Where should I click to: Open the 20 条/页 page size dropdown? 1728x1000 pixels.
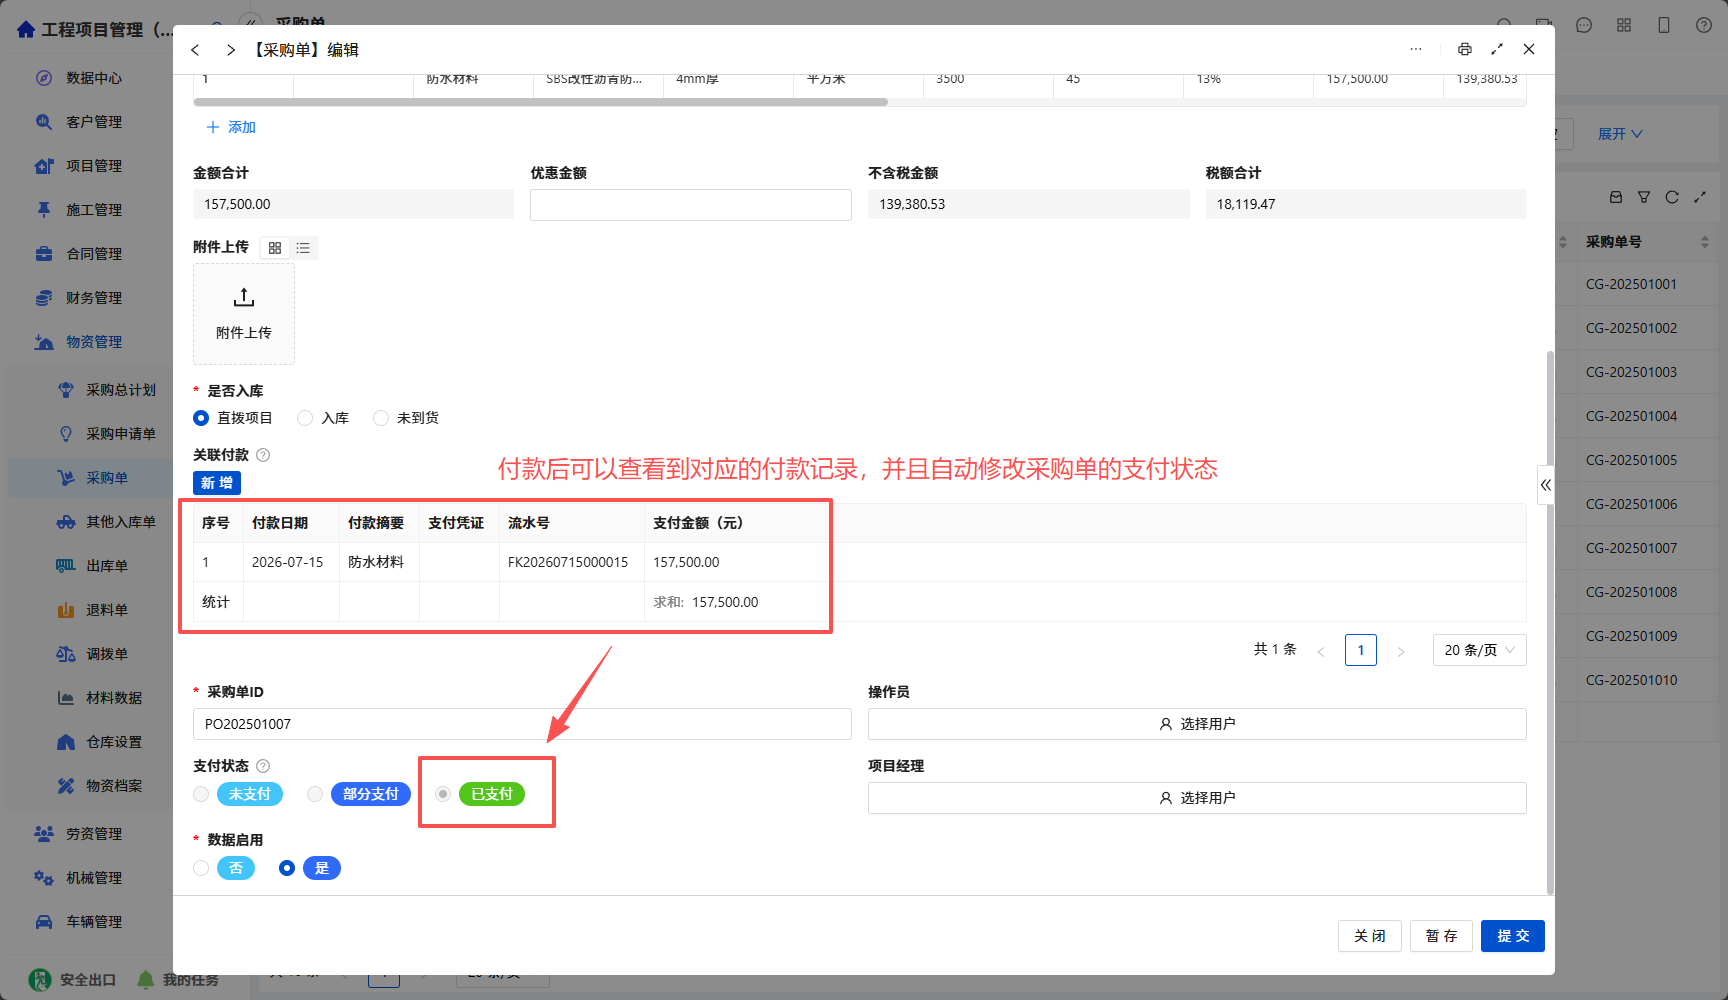[x=1480, y=650]
